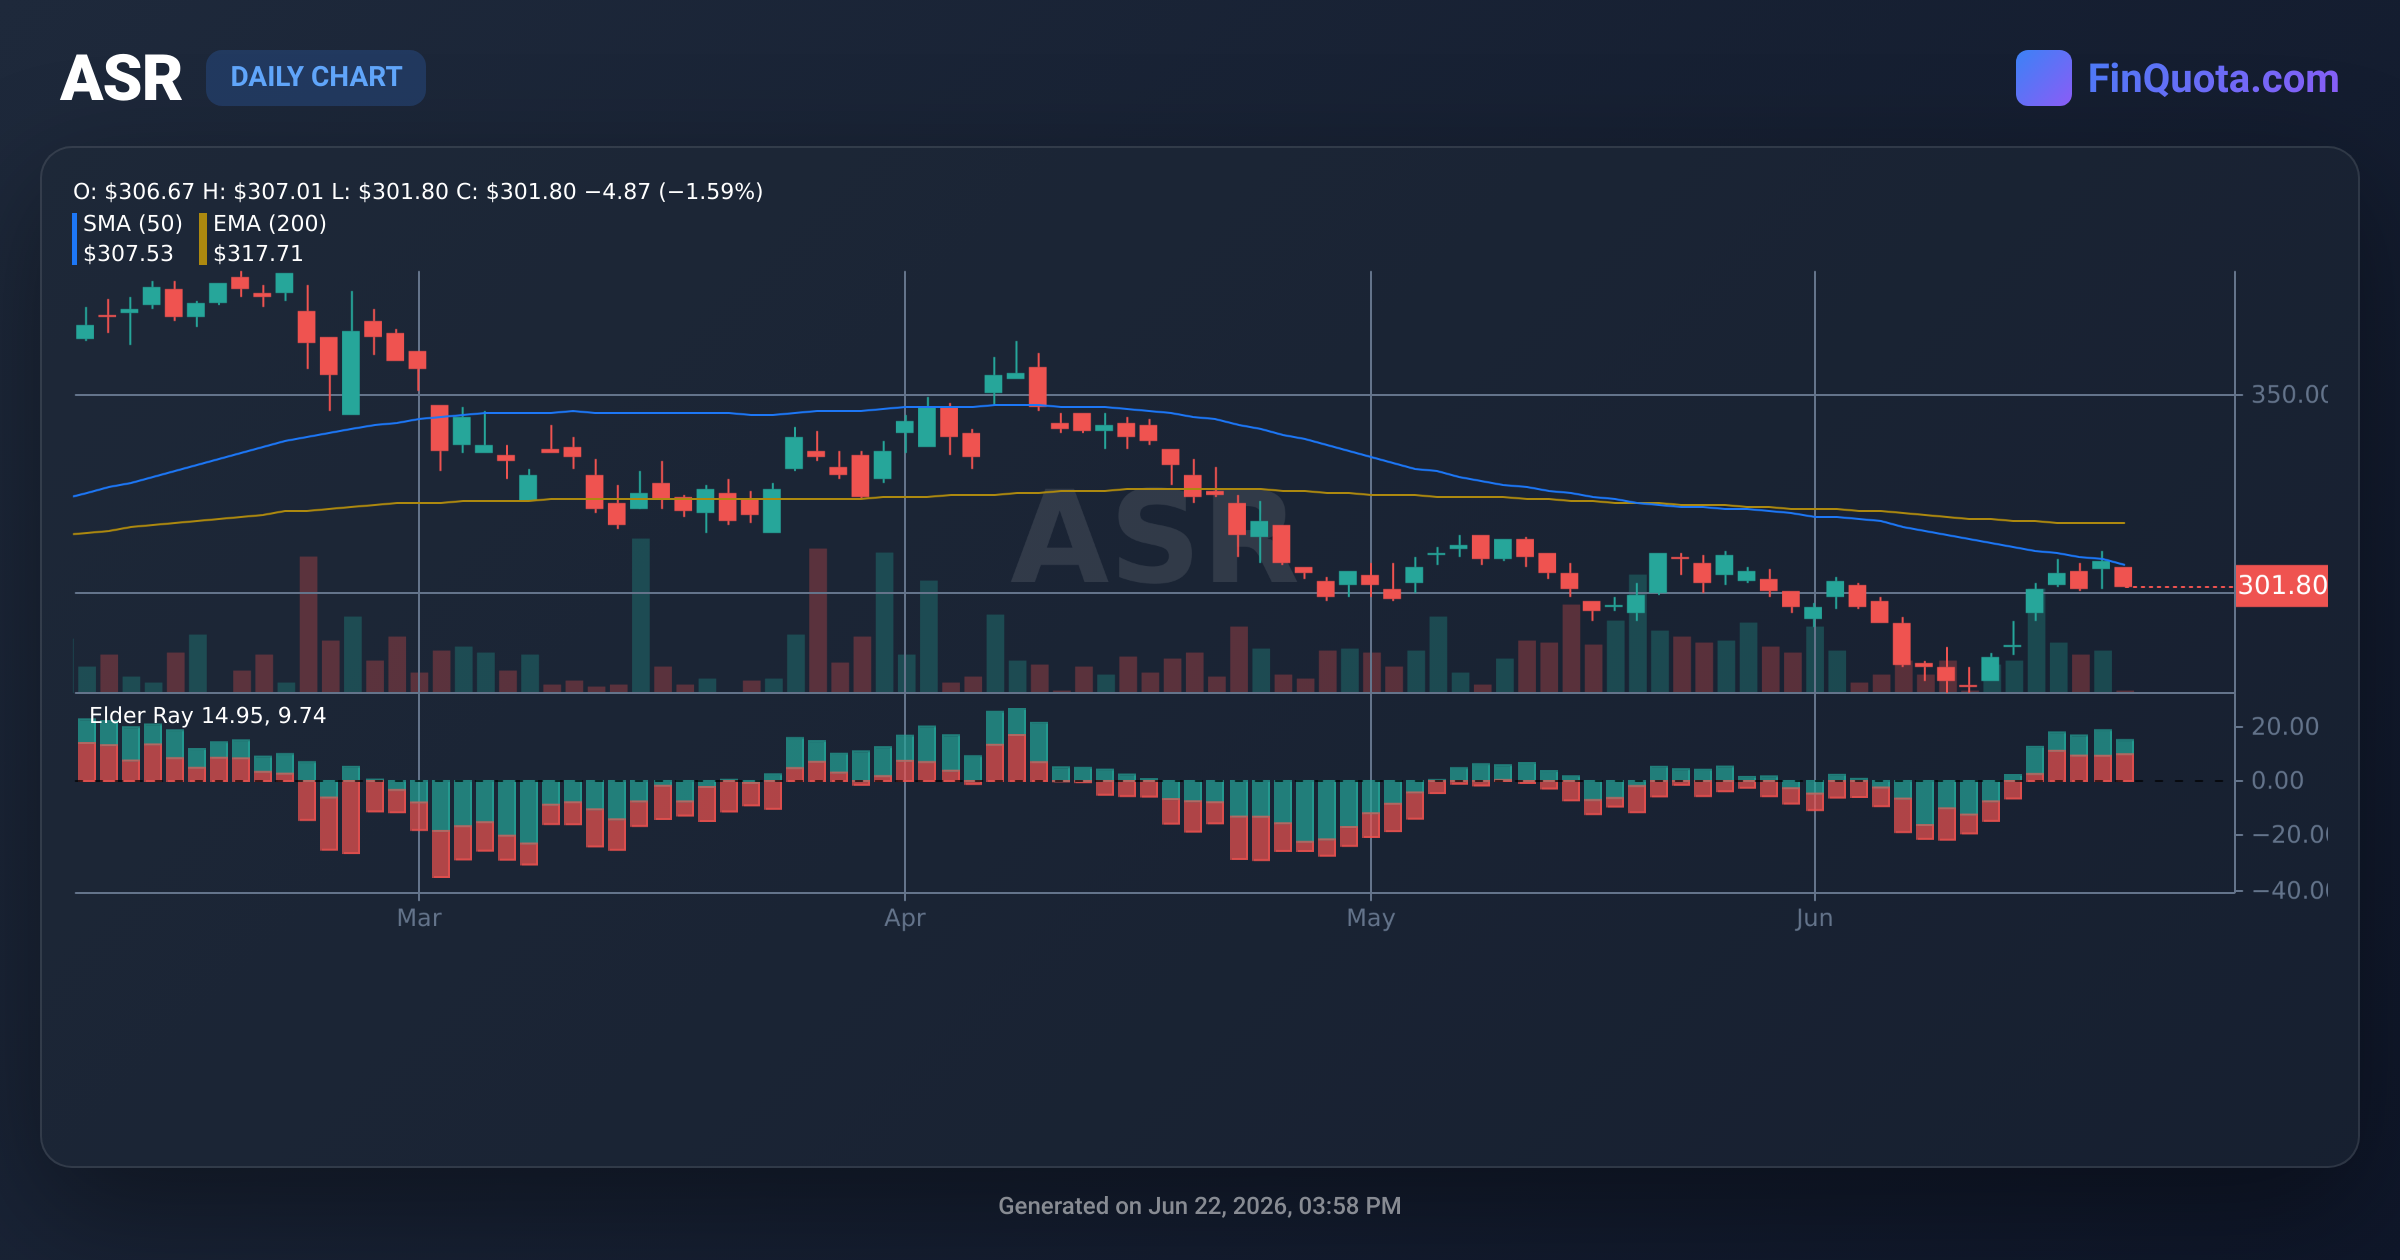Click the Apr date axis label
The width and height of the screenshot is (2400, 1260).
pyautogui.click(x=905, y=918)
